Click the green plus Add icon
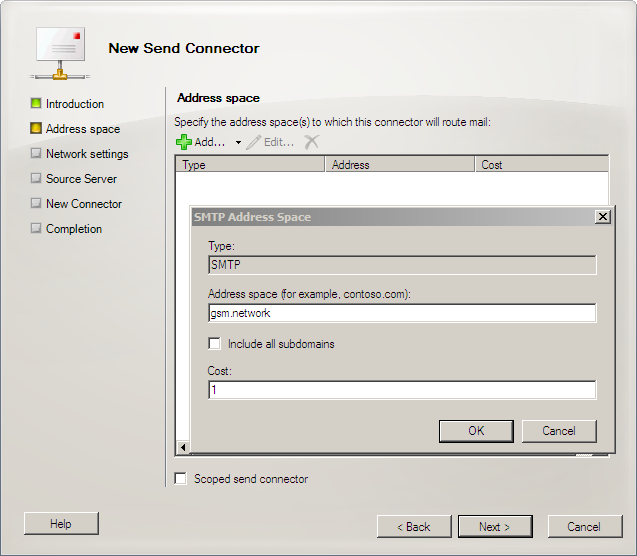The width and height of the screenshot is (637, 556). pos(184,142)
